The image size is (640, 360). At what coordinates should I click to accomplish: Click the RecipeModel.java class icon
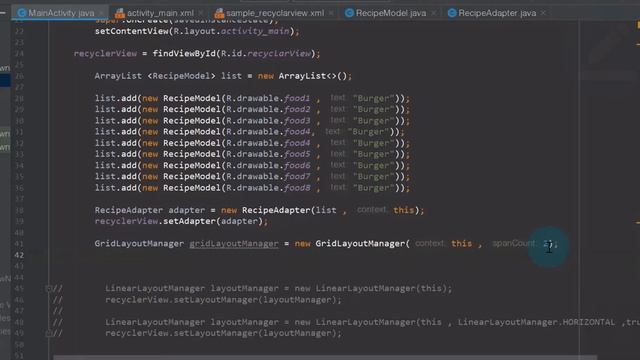click(x=349, y=13)
